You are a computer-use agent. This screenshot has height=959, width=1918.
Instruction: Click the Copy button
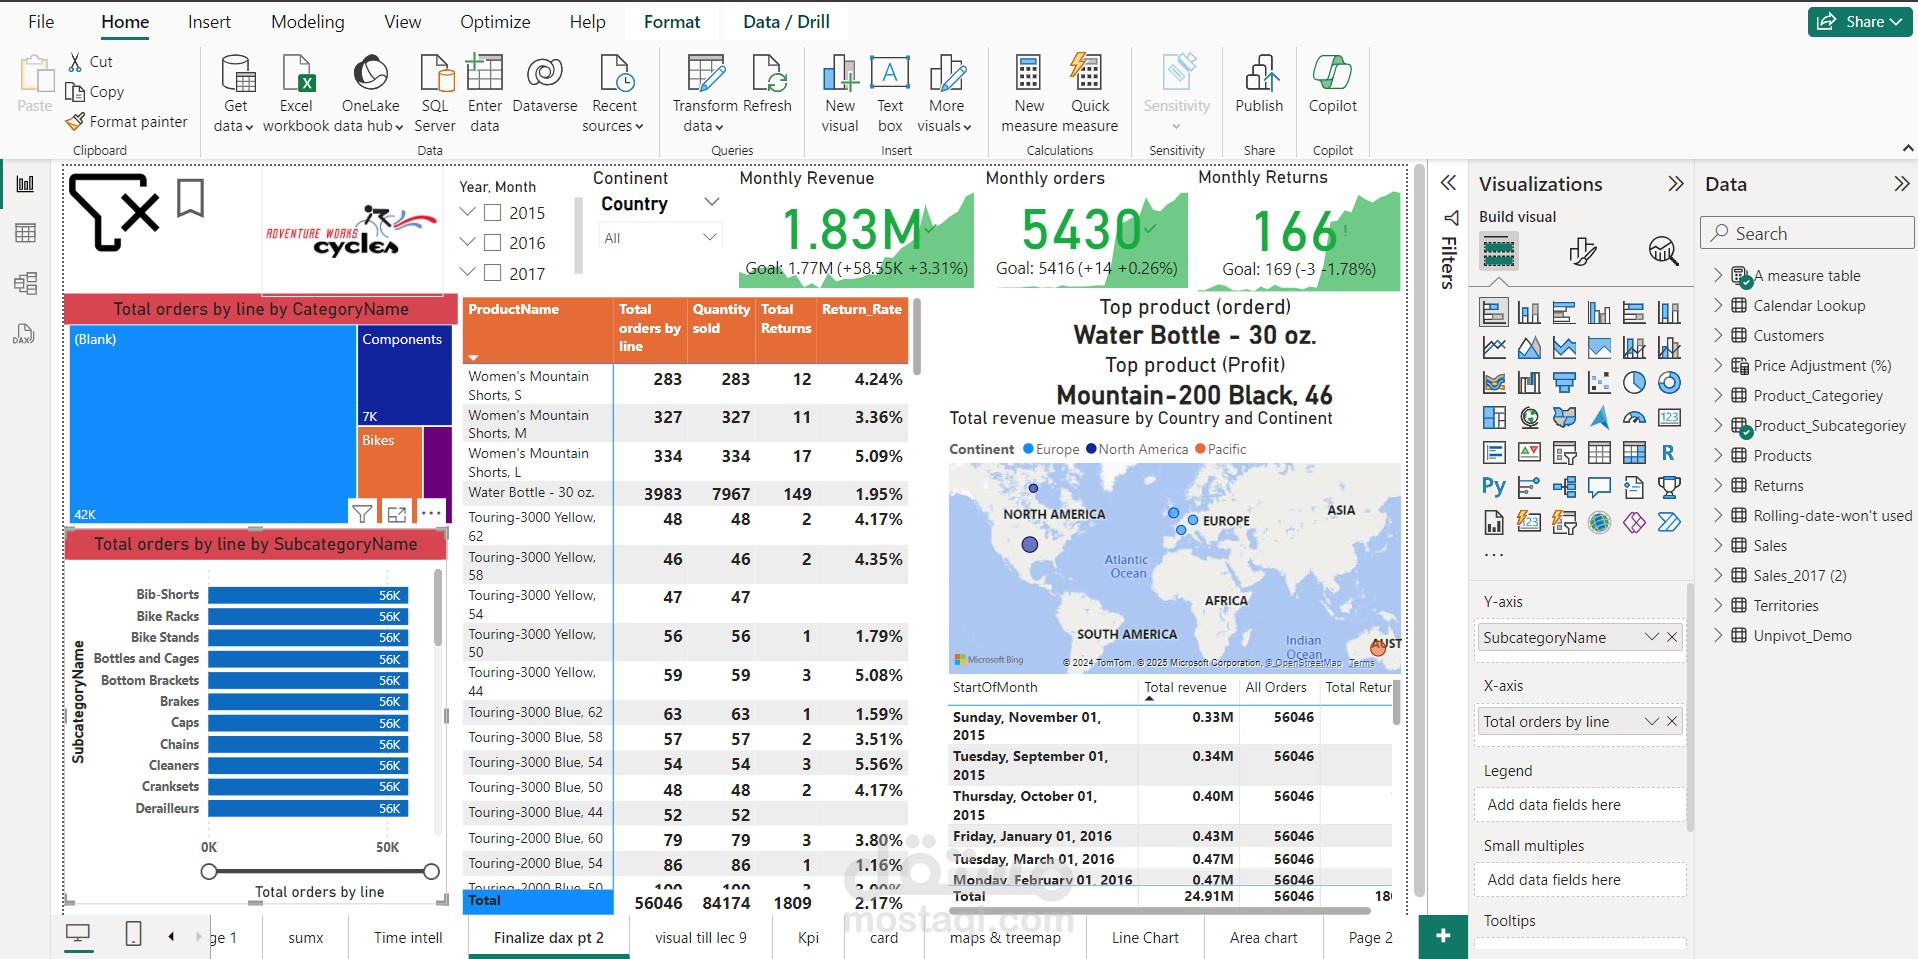(x=95, y=92)
